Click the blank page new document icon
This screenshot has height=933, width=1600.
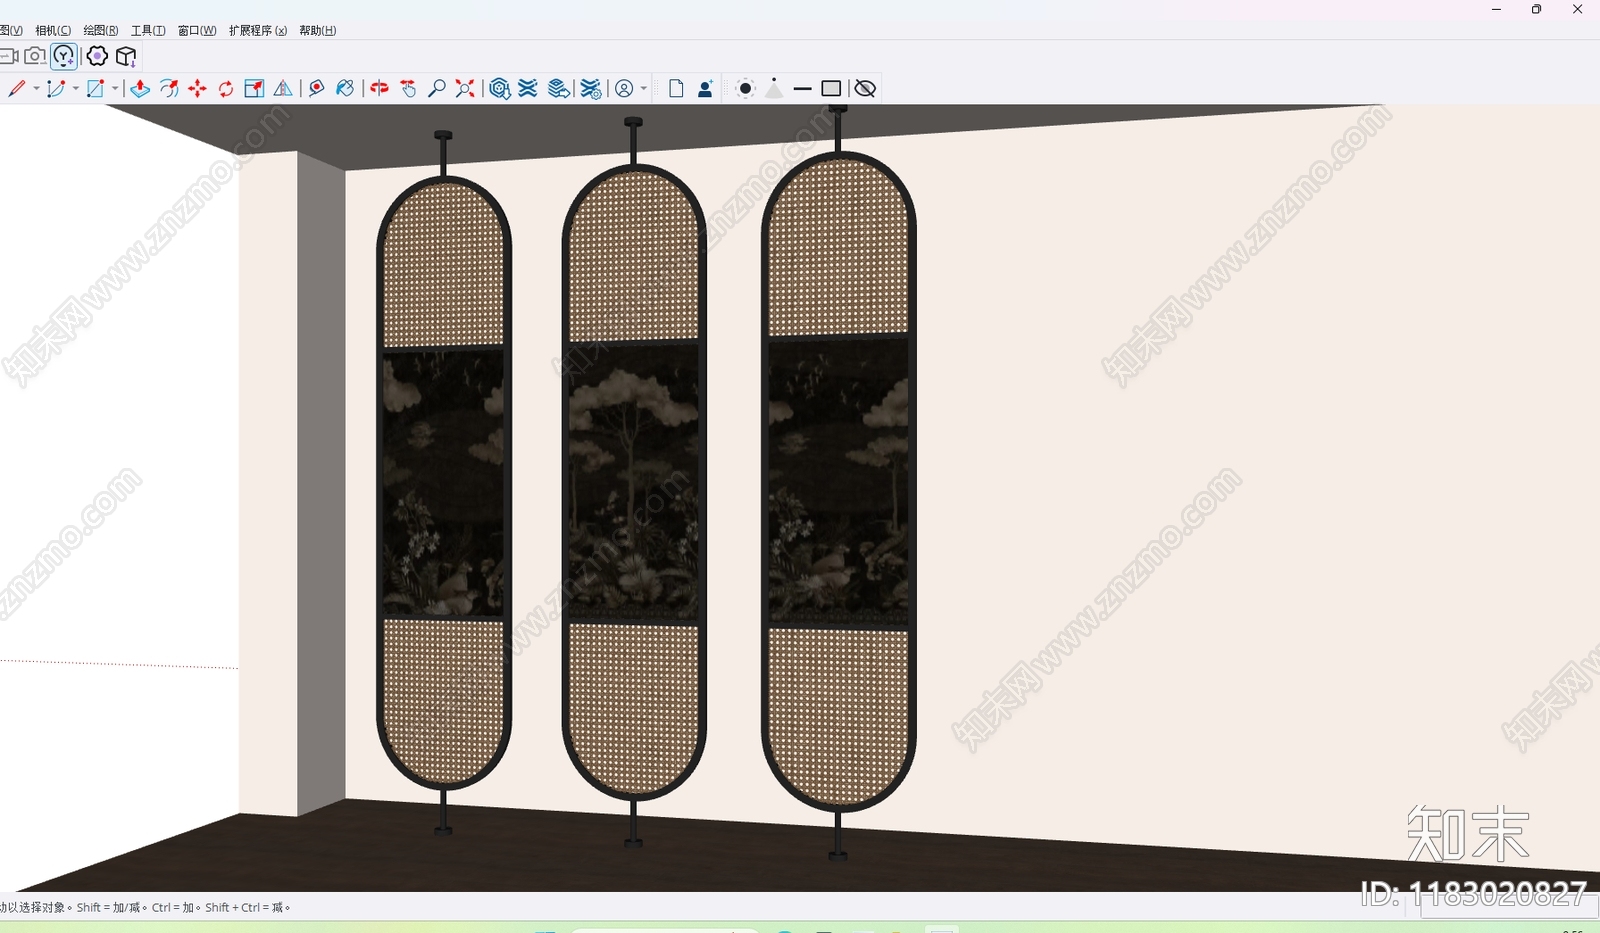tap(676, 88)
